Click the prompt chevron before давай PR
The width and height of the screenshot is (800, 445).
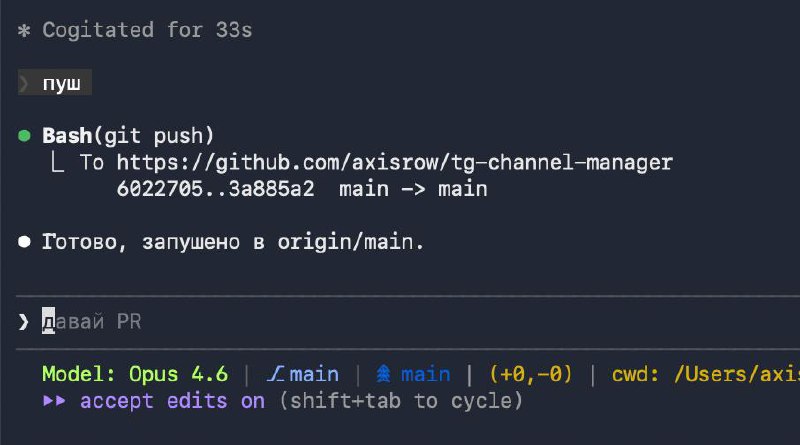click(x=24, y=321)
